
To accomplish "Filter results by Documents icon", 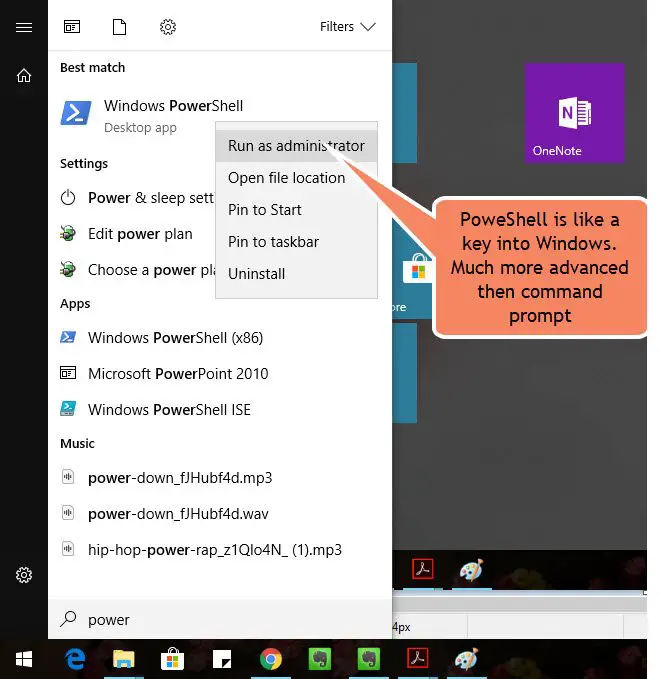I will 120,27.
